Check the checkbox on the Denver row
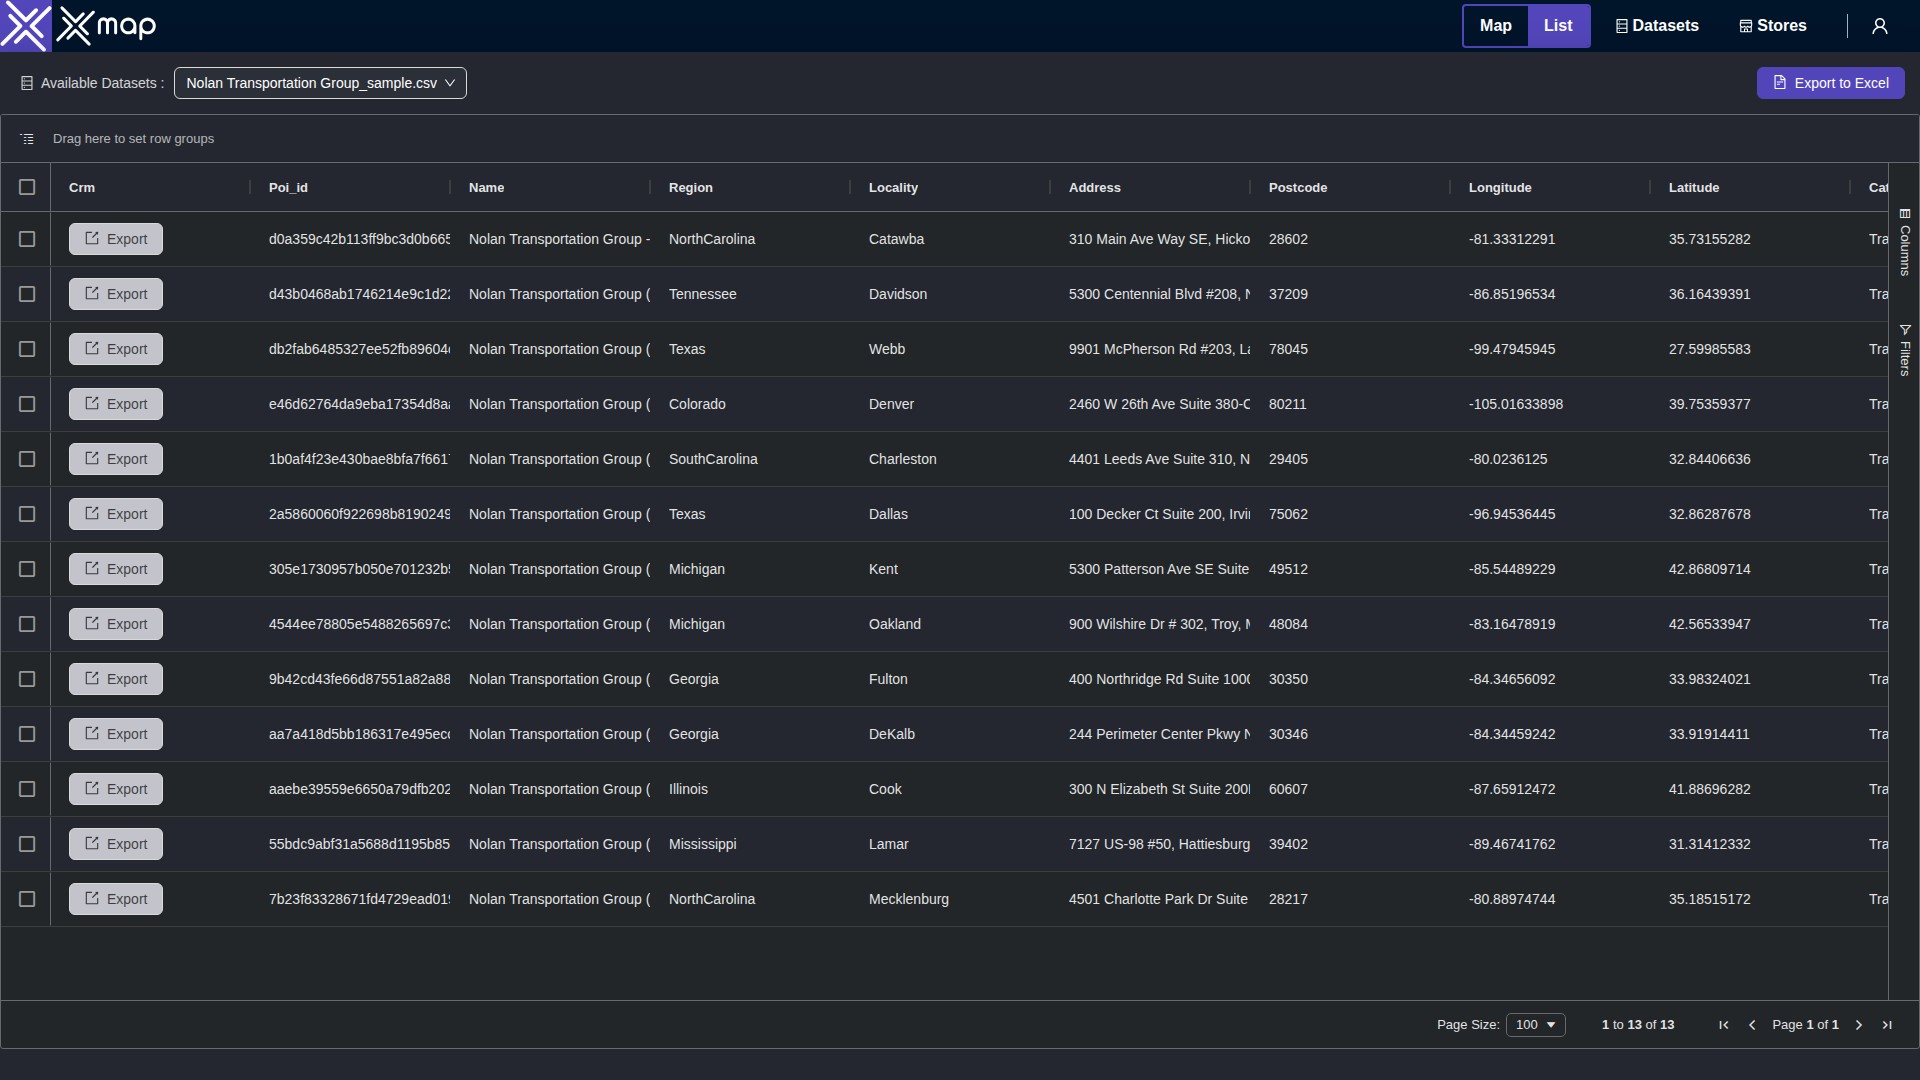 (x=27, y=404)
